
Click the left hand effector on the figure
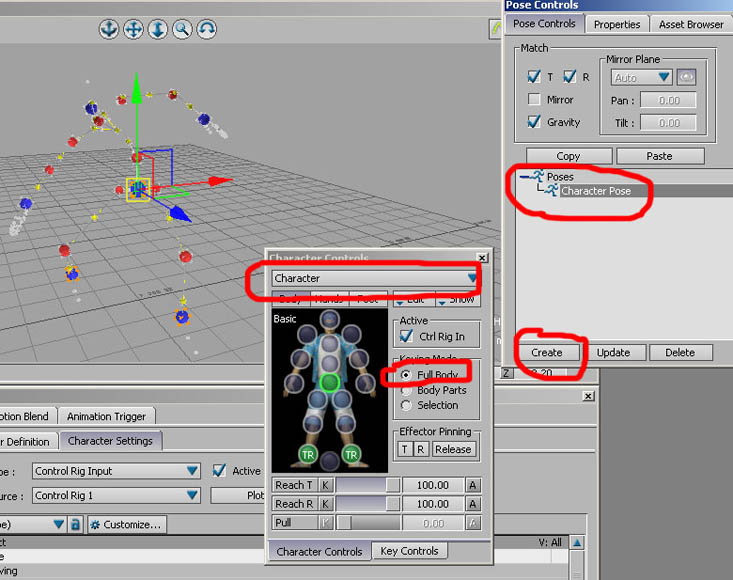click(294, 383)
